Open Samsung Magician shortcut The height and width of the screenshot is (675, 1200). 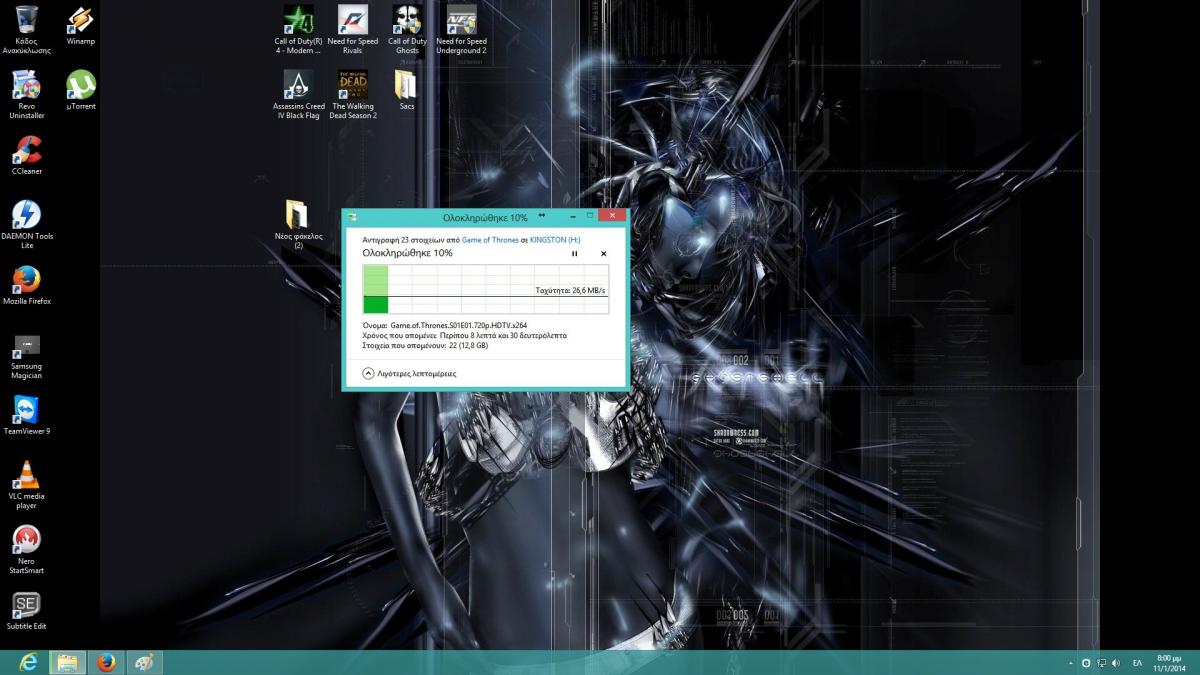click(27, 355)
